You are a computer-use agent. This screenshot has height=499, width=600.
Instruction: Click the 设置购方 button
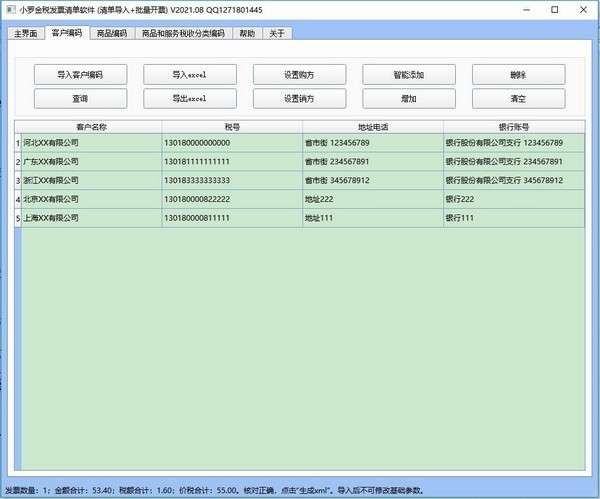pyautogui.click(x=299, y=75)
